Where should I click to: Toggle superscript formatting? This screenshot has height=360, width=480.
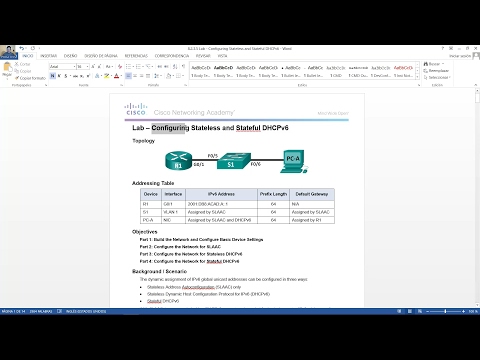coord(88,76)
